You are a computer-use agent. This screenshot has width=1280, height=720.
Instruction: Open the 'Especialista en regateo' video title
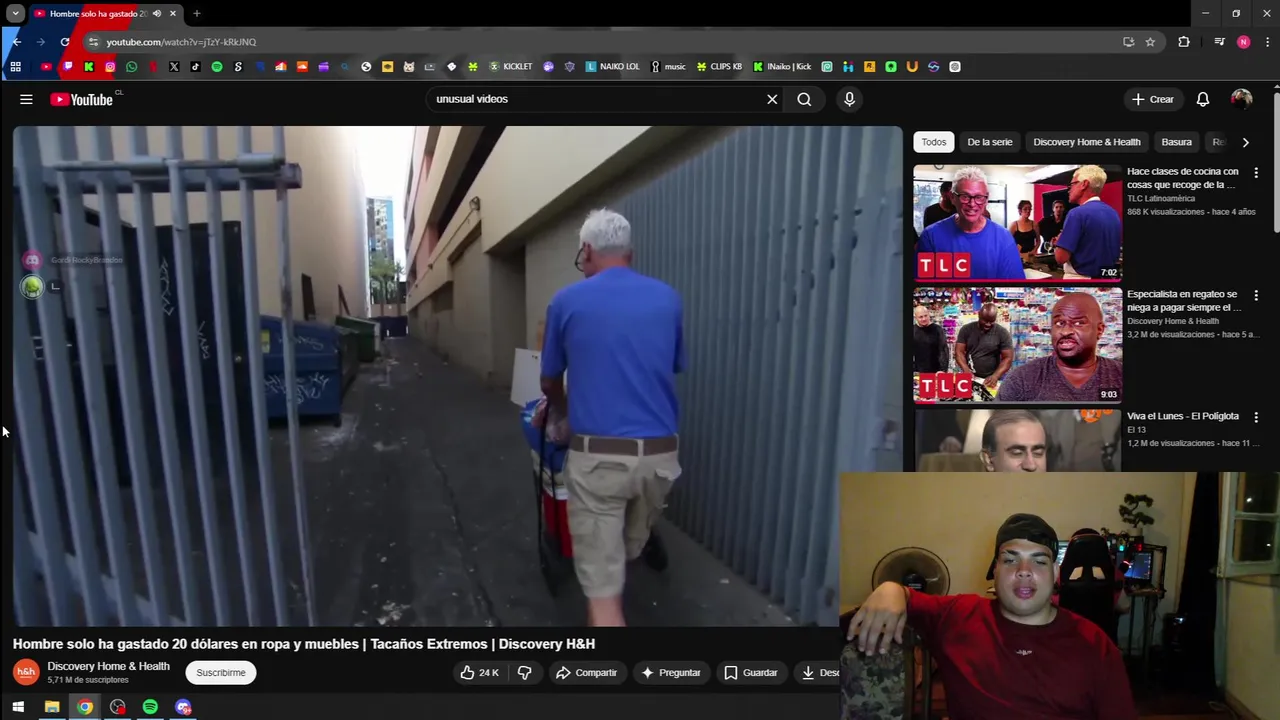[x=1183, y=301]
